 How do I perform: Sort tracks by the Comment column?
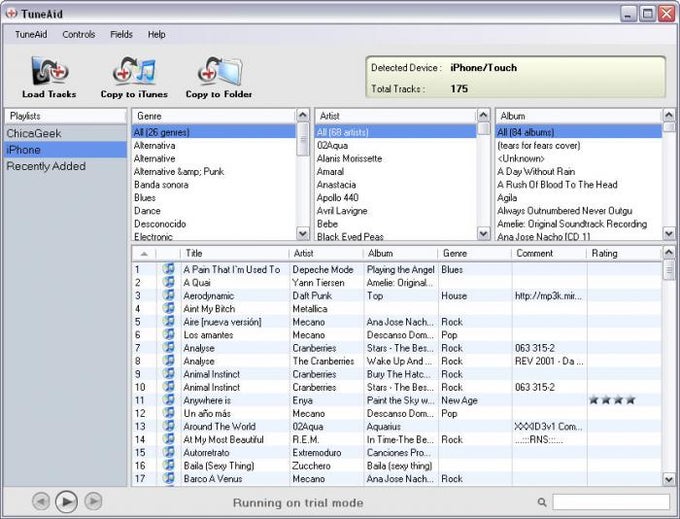click(549, 253)
